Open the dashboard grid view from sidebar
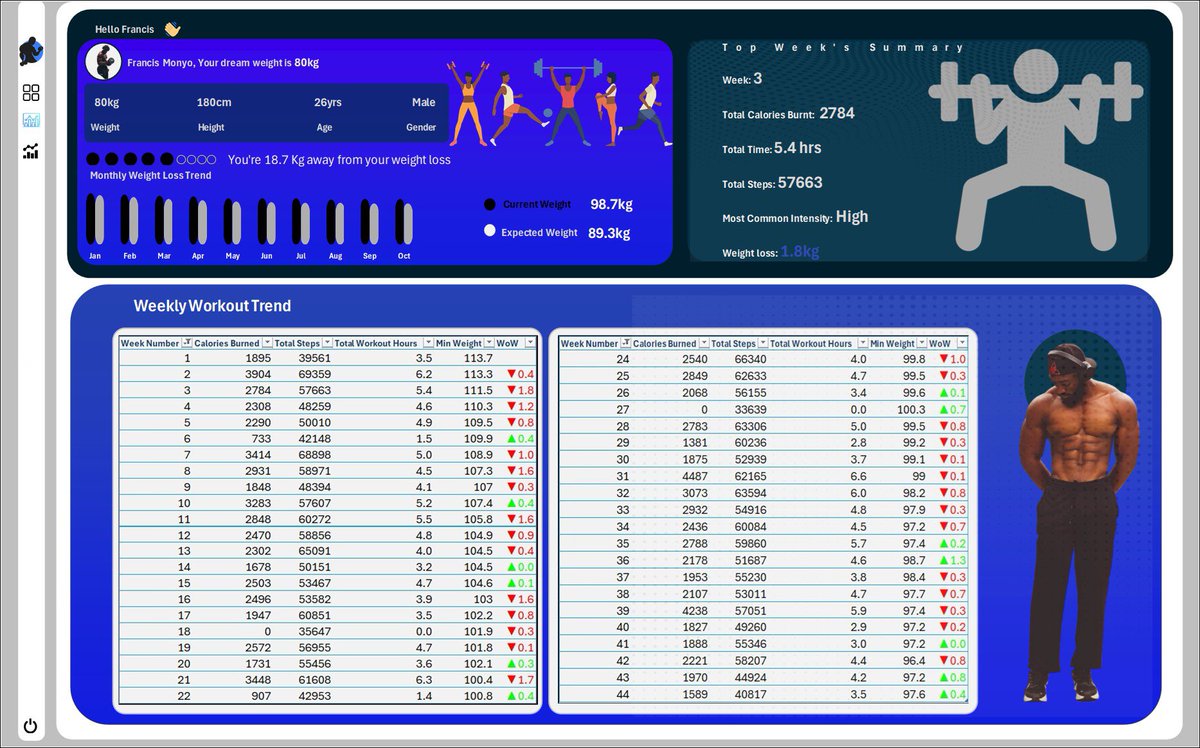This screenshot has width=1200, height=748. [x=30, y=93]
